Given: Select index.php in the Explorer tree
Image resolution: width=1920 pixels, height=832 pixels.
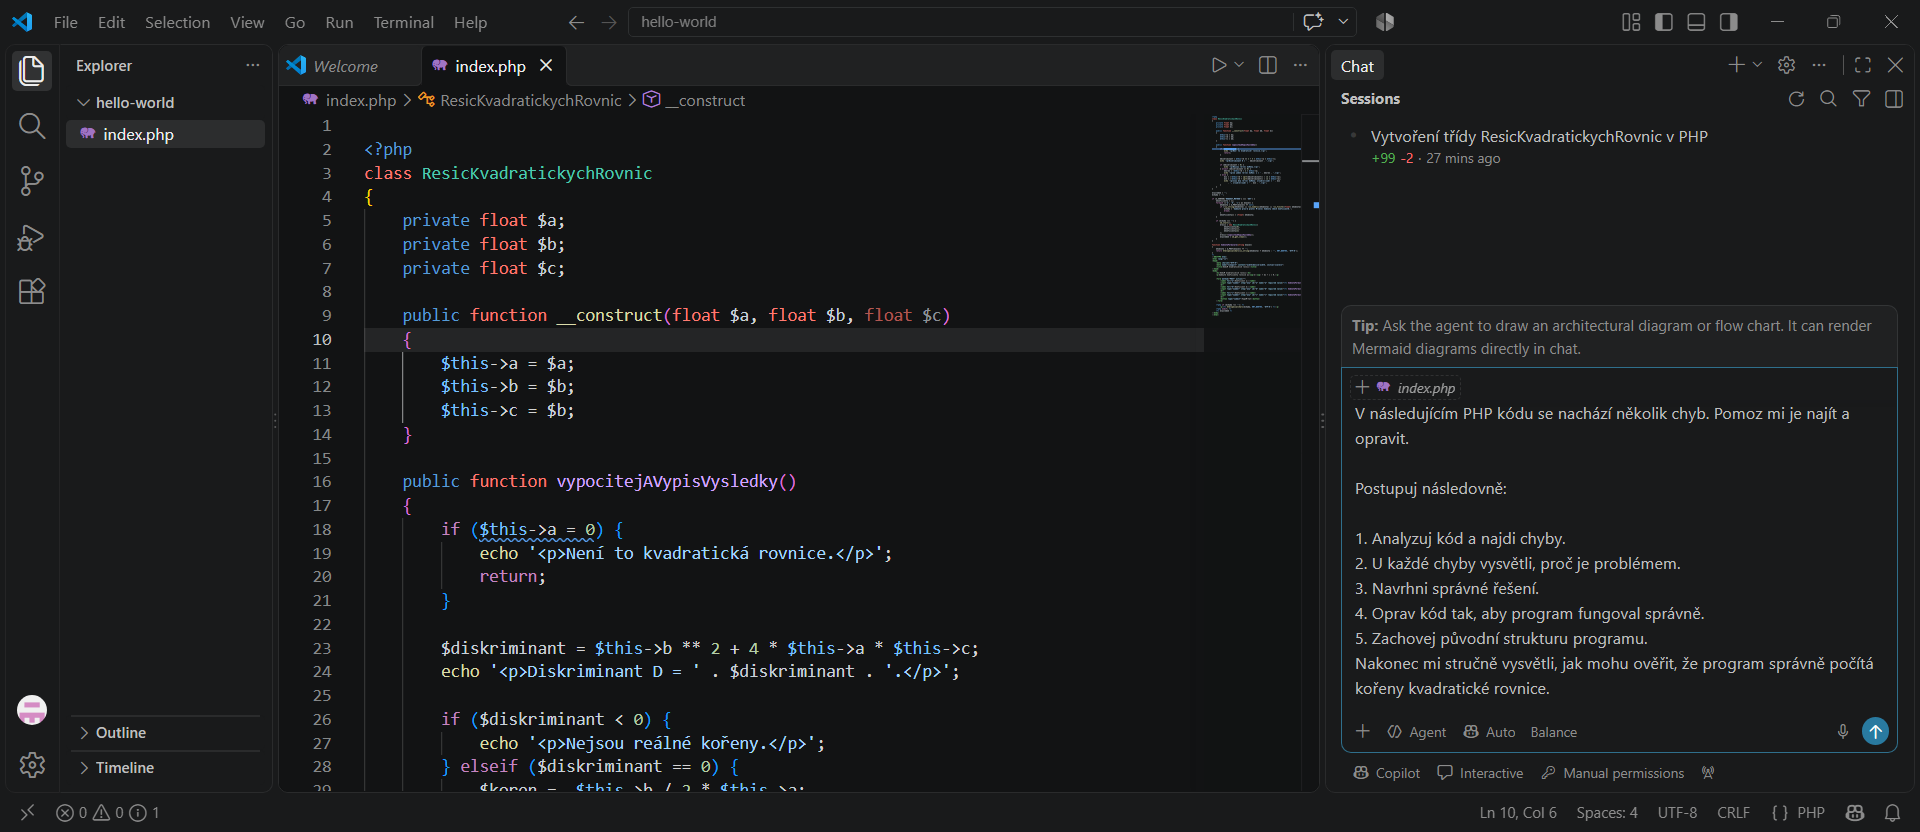Looking at the screenshot, I should pos(165,134).
